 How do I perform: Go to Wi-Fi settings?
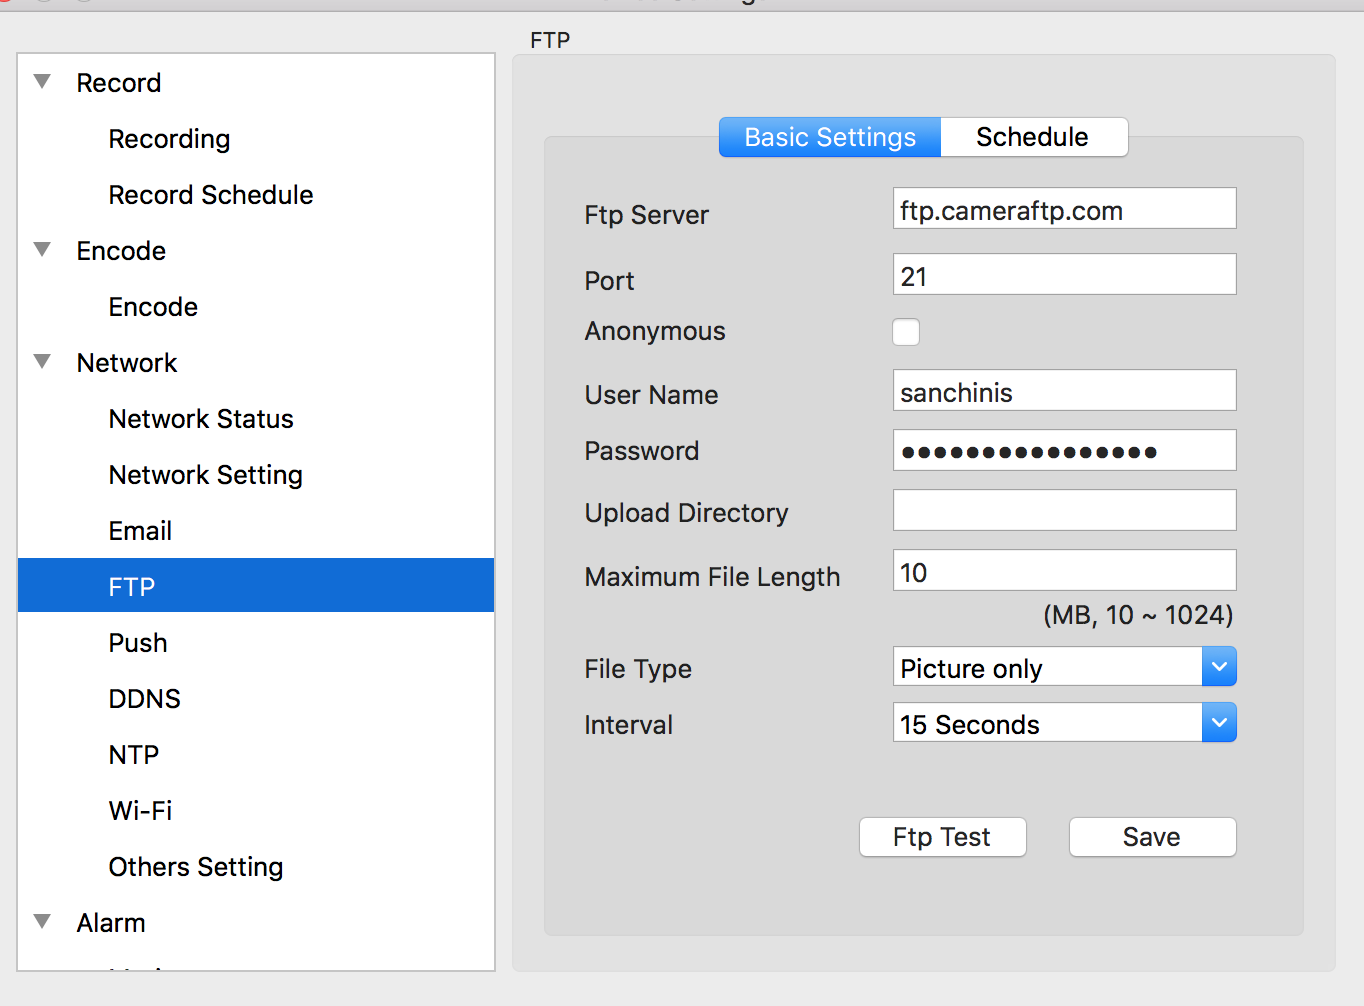coord(140,811)
